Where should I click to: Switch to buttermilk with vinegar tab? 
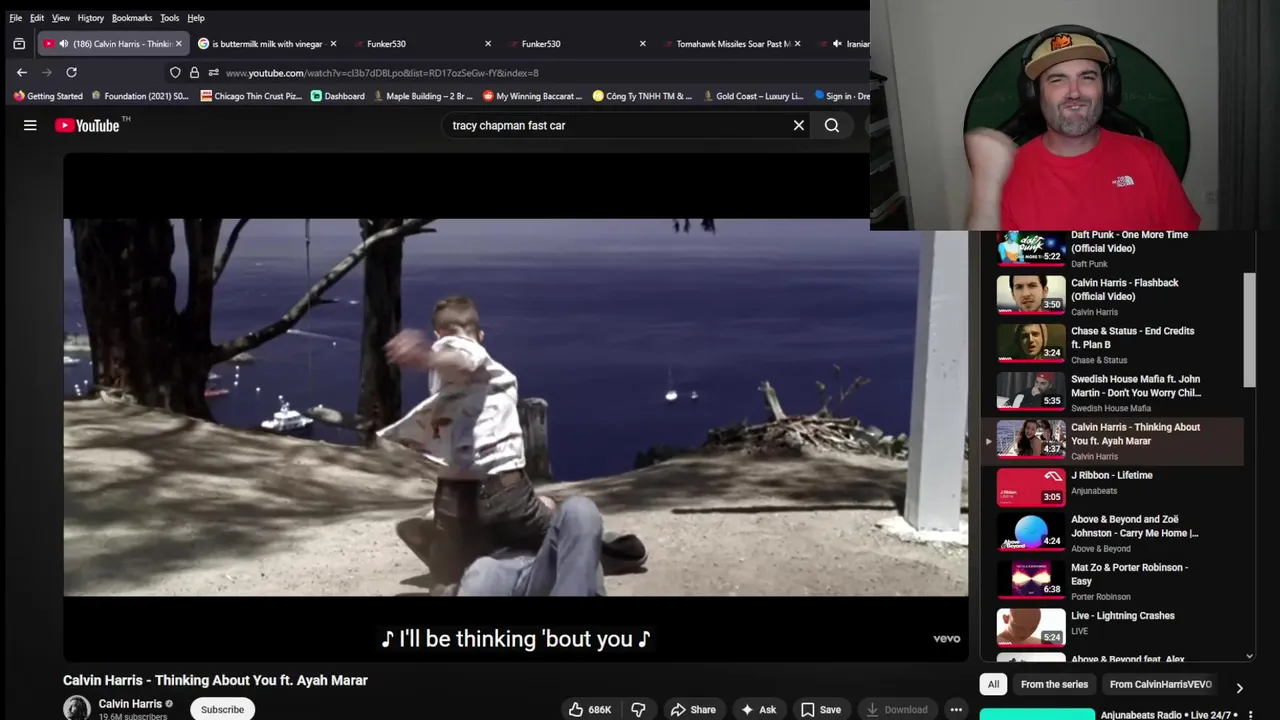[267, 44]
